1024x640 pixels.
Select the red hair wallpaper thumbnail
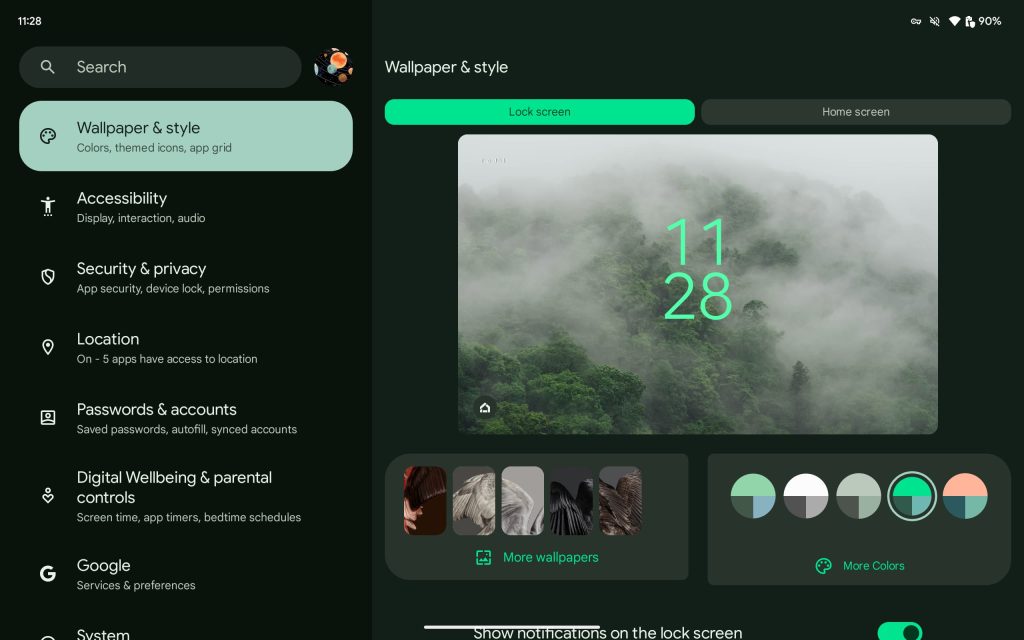424,500
